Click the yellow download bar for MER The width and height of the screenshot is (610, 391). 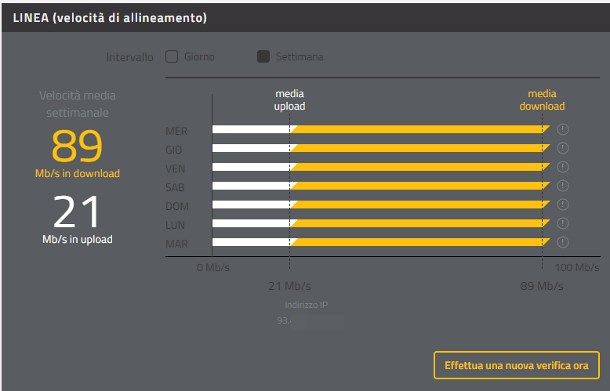click(420, 129)
